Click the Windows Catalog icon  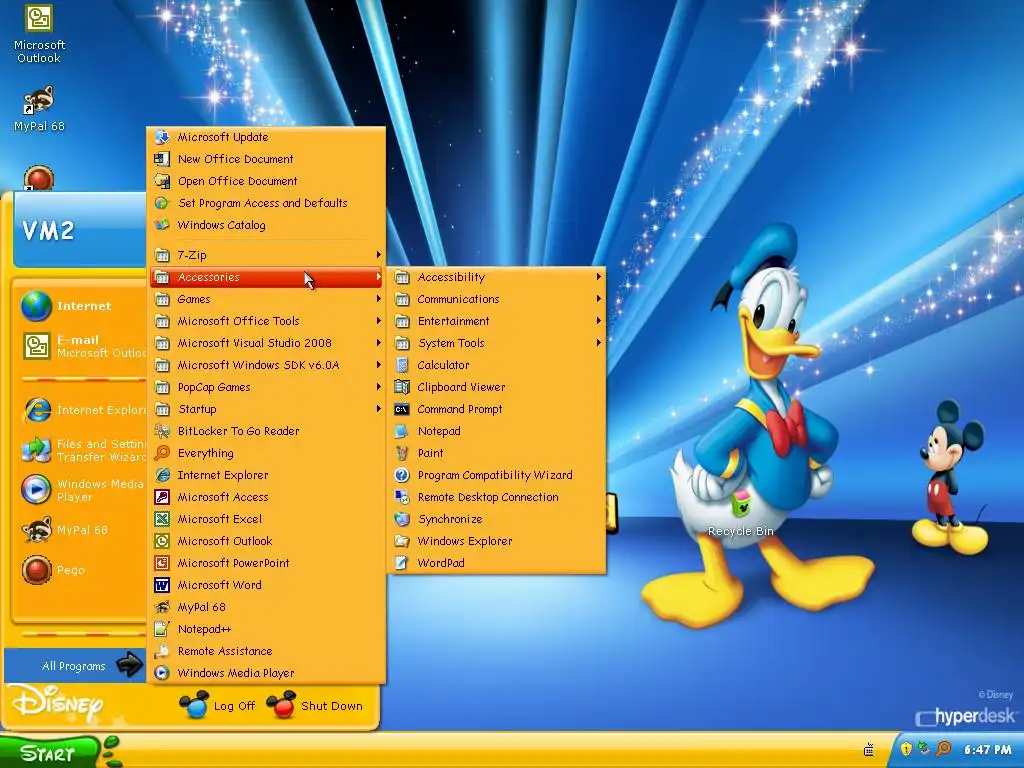tap(162, 225)
